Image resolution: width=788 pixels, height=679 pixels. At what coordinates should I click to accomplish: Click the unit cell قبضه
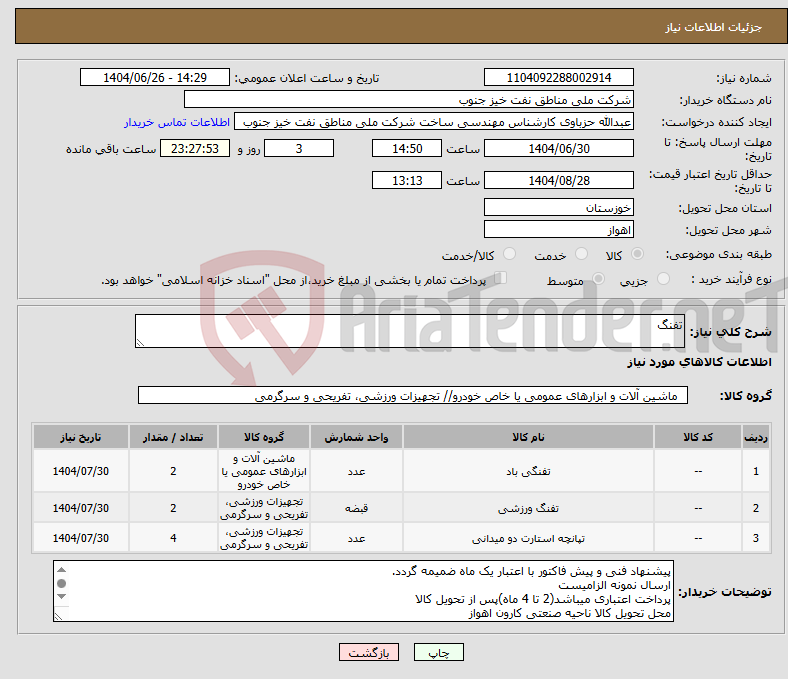(x=356, y=508)
